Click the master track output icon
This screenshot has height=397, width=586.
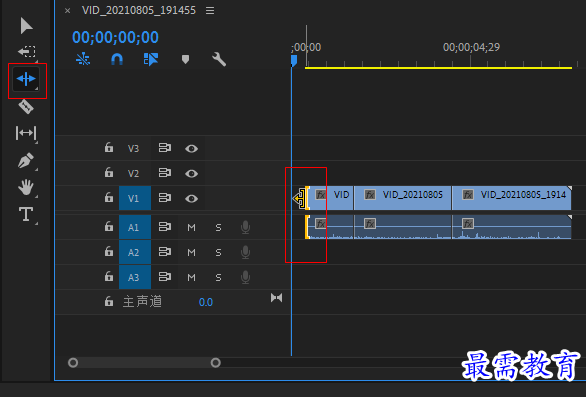pos(277,298)
